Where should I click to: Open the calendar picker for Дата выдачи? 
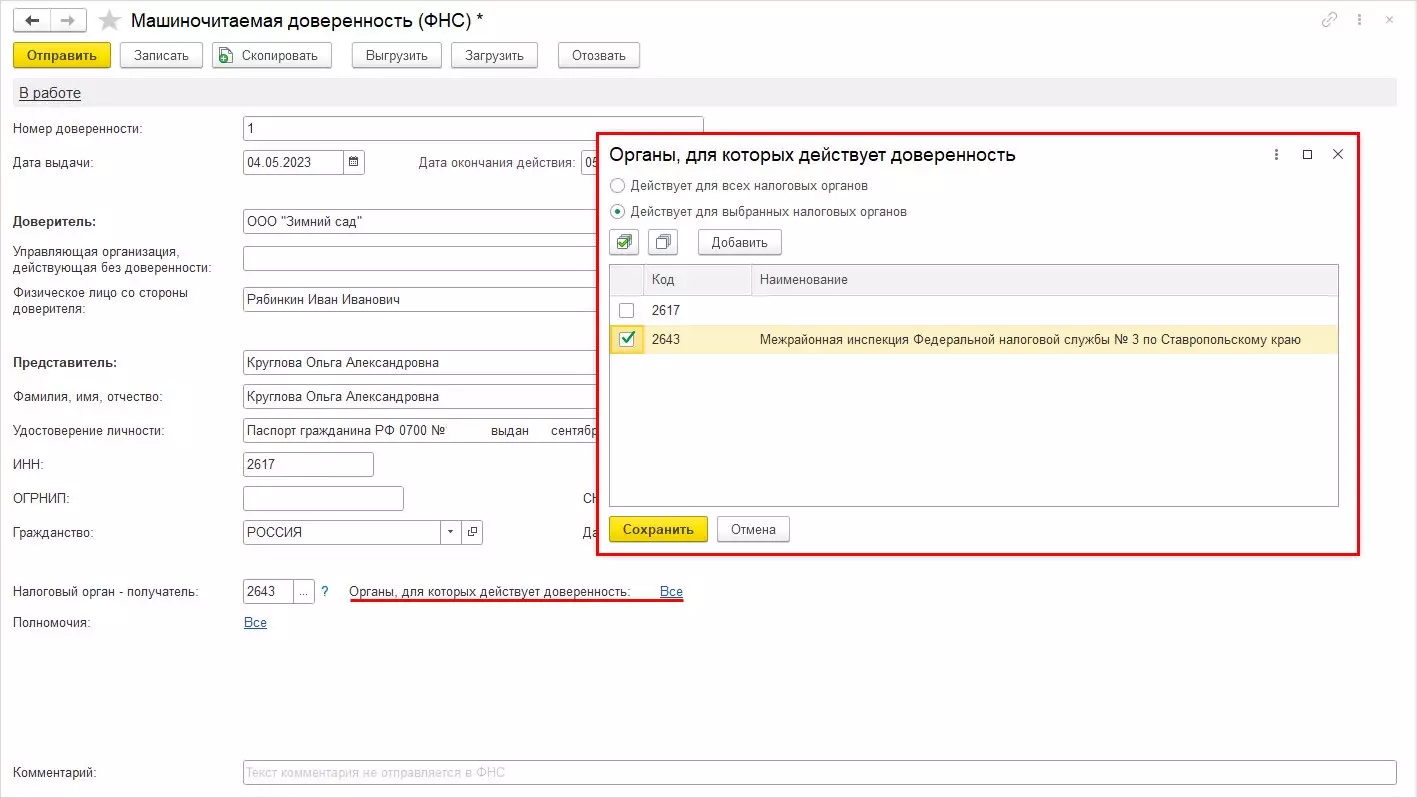click(x=354, y=162)
